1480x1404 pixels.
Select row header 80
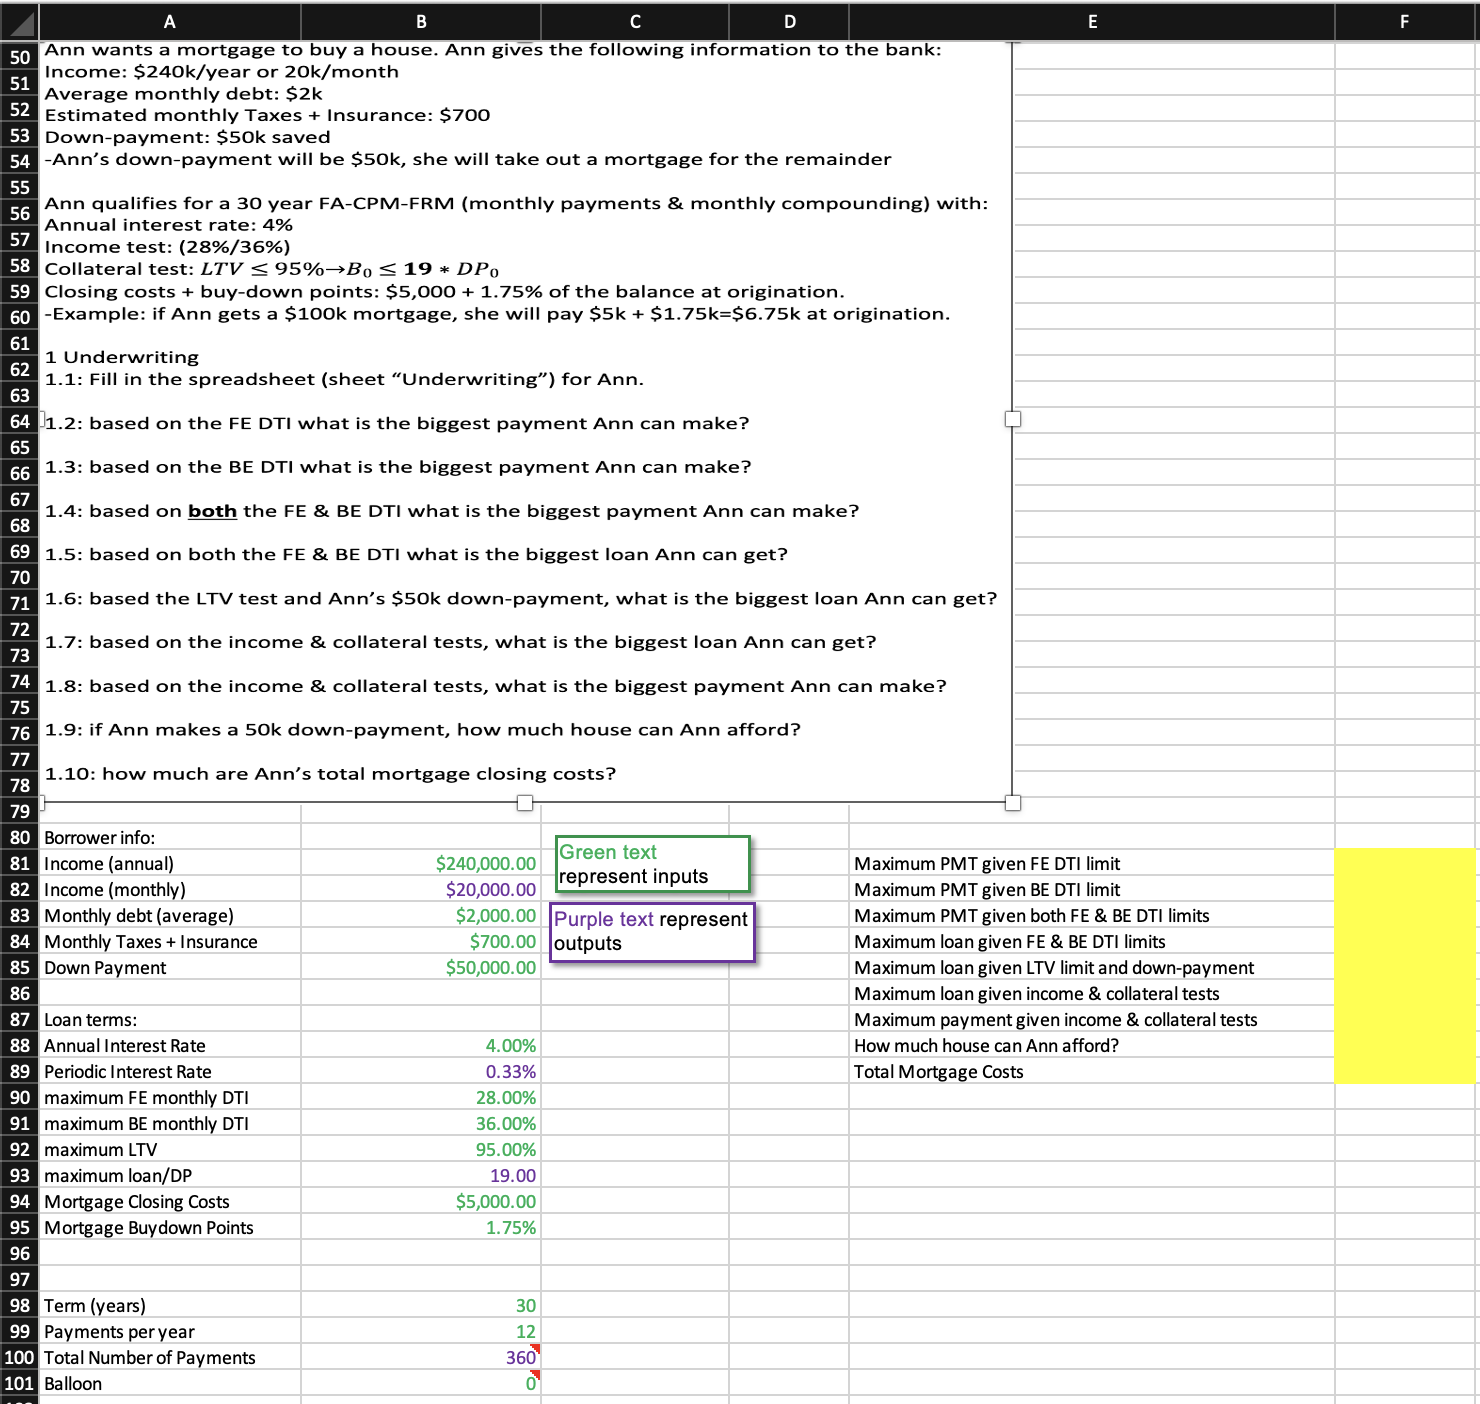(x=19, y=838)
